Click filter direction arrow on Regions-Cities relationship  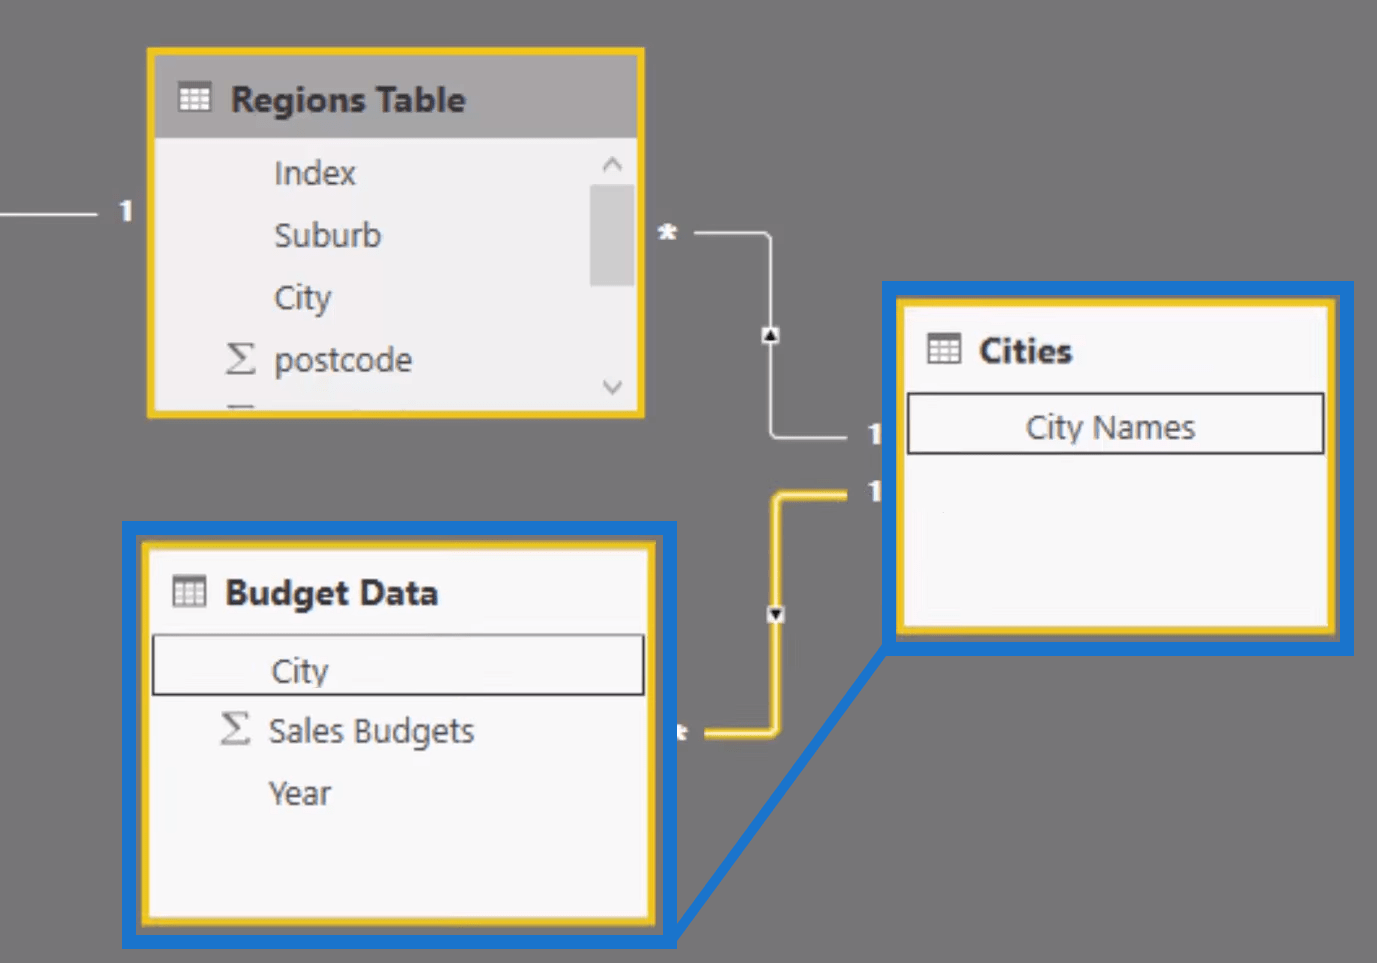coord(770,335)
